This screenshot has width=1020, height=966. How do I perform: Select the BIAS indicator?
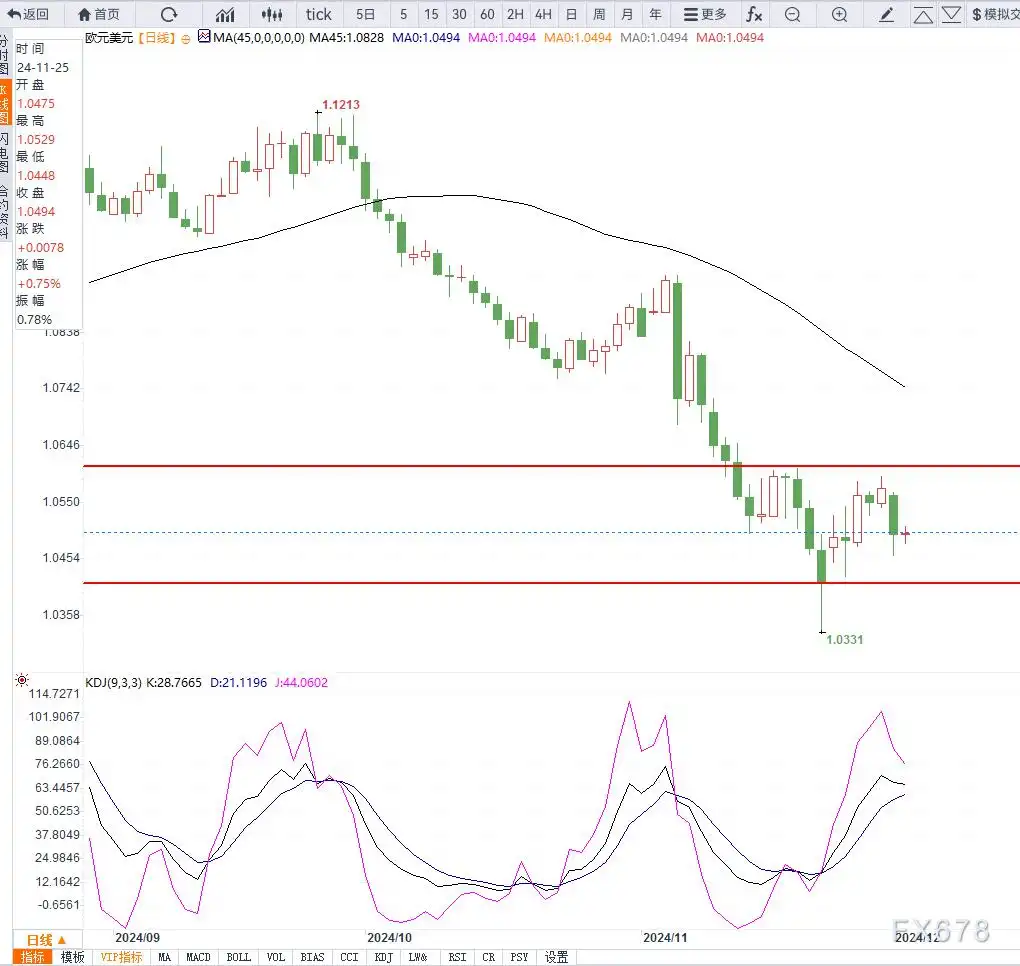click(312, 957)
